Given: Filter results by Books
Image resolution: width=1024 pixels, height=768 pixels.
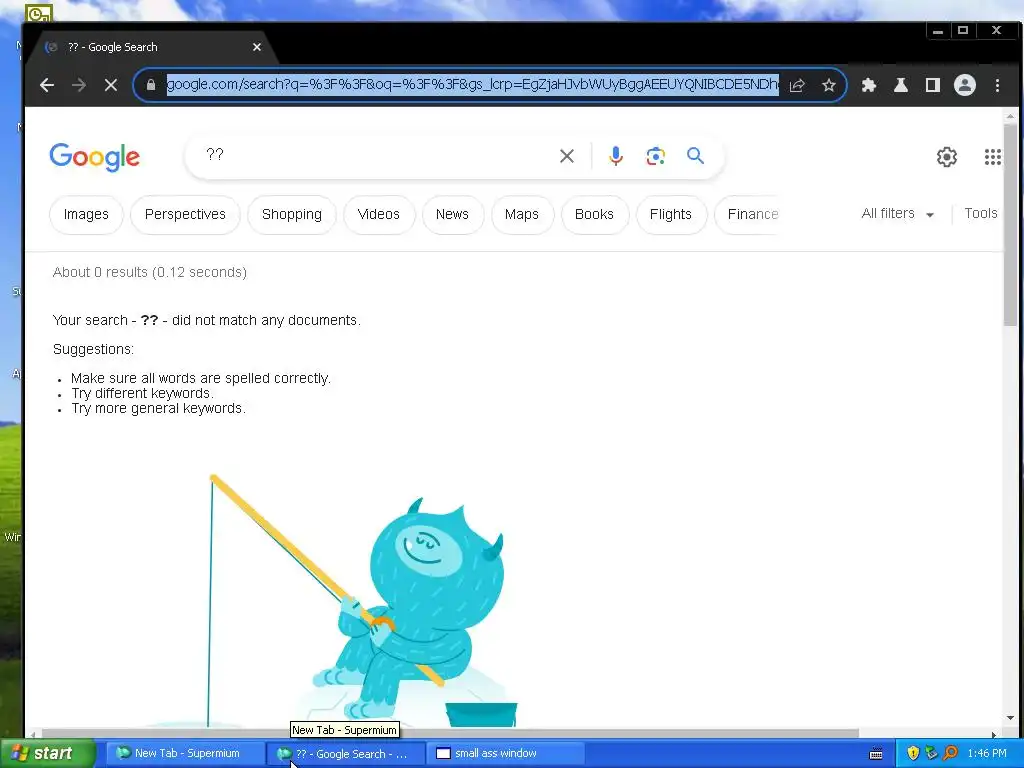Looking at the screenshot, I should point(594,214).
